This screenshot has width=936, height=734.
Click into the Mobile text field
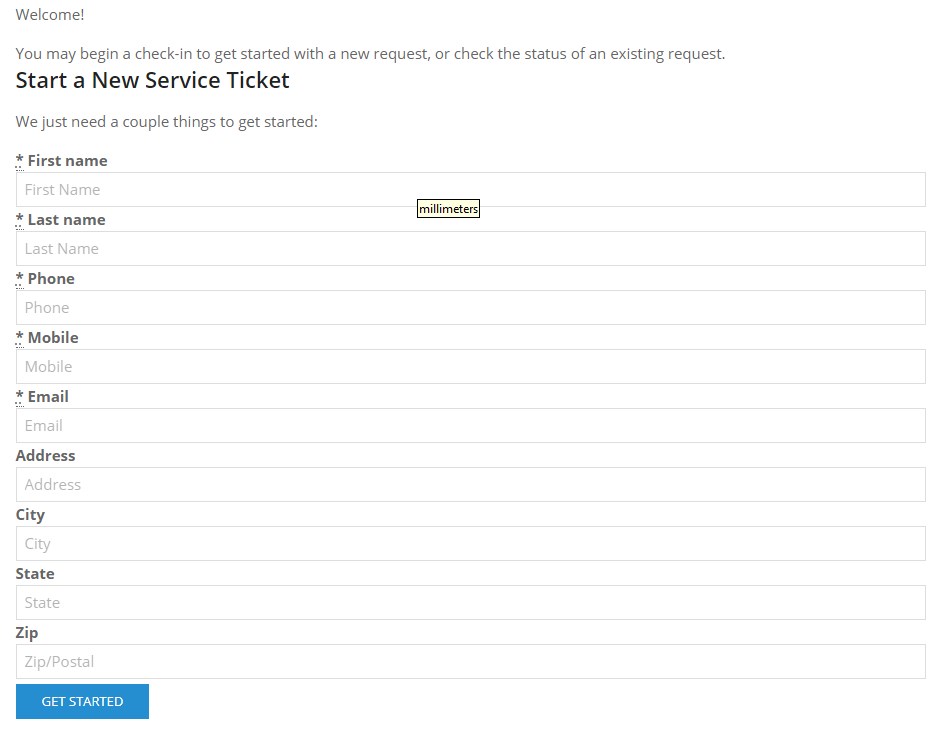pos(470,367)
